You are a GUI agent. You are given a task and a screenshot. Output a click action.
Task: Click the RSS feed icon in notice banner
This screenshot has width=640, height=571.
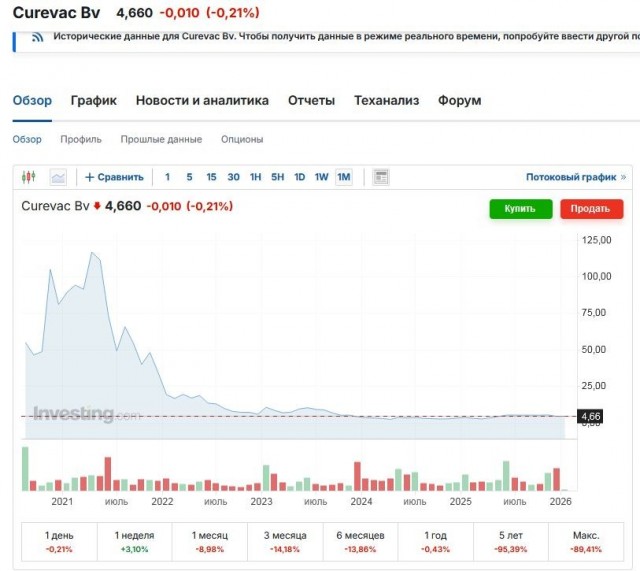point(38,37)
